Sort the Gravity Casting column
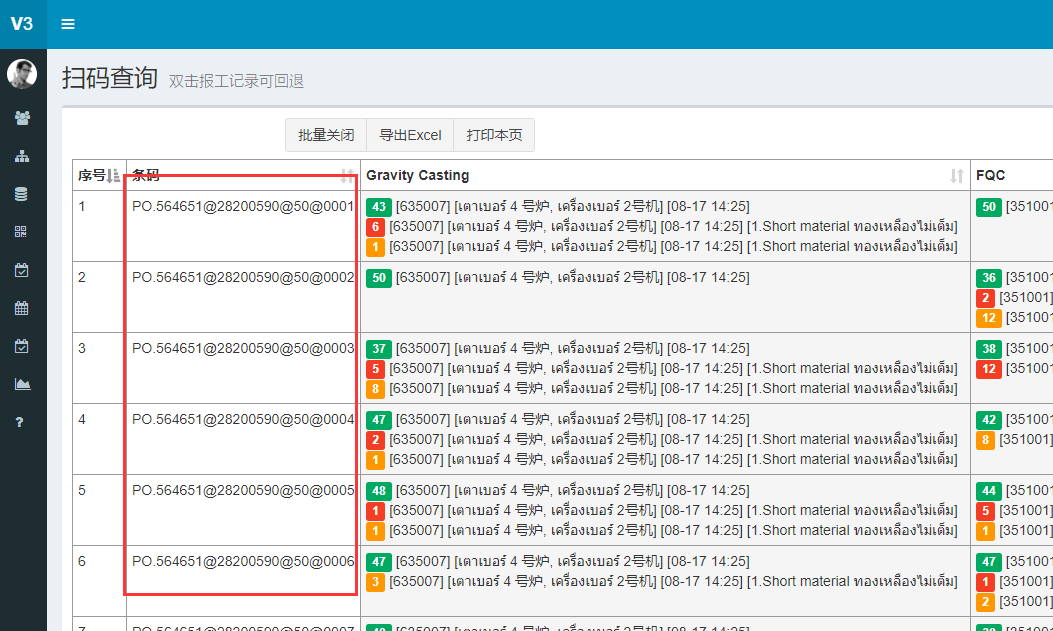The image size is (1053, 631). [x=957, y=176]
